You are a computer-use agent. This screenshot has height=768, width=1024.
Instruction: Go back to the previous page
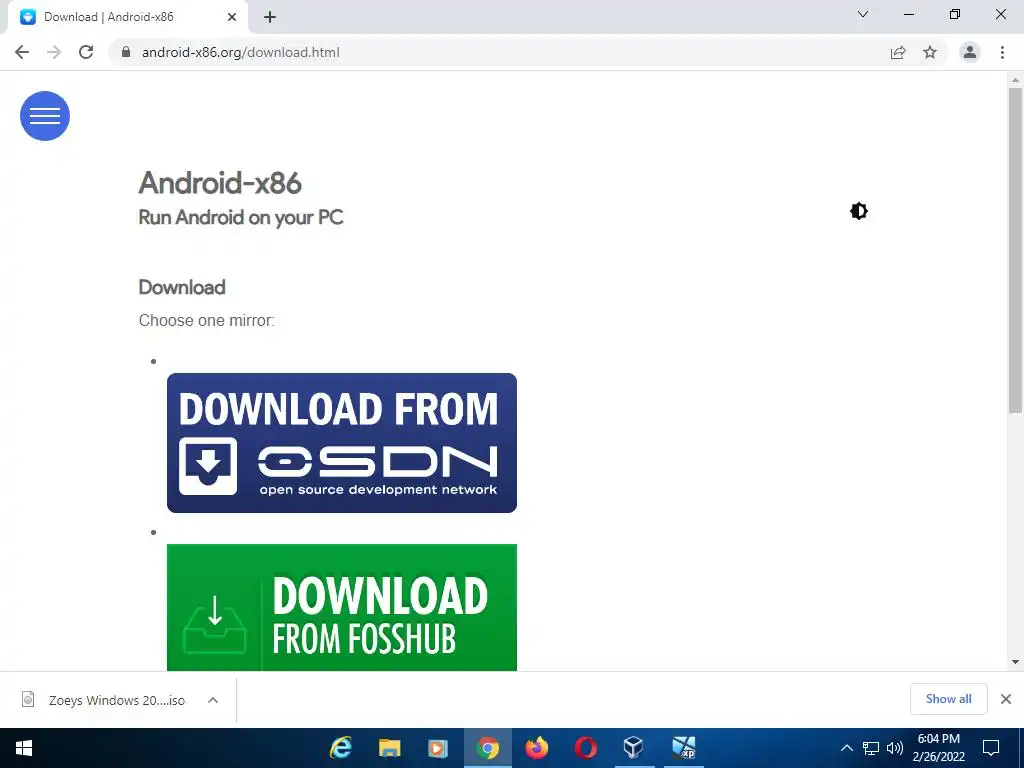point(22,52)
